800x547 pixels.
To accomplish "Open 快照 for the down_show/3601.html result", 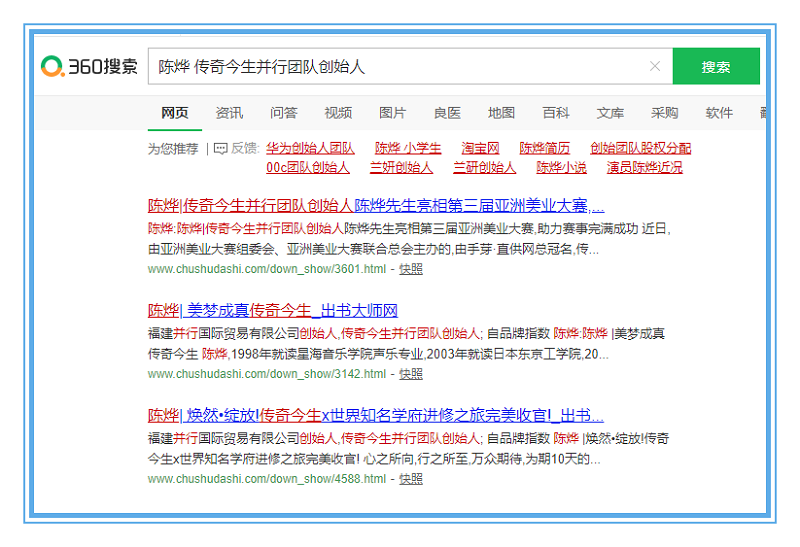I will point(410,269).
